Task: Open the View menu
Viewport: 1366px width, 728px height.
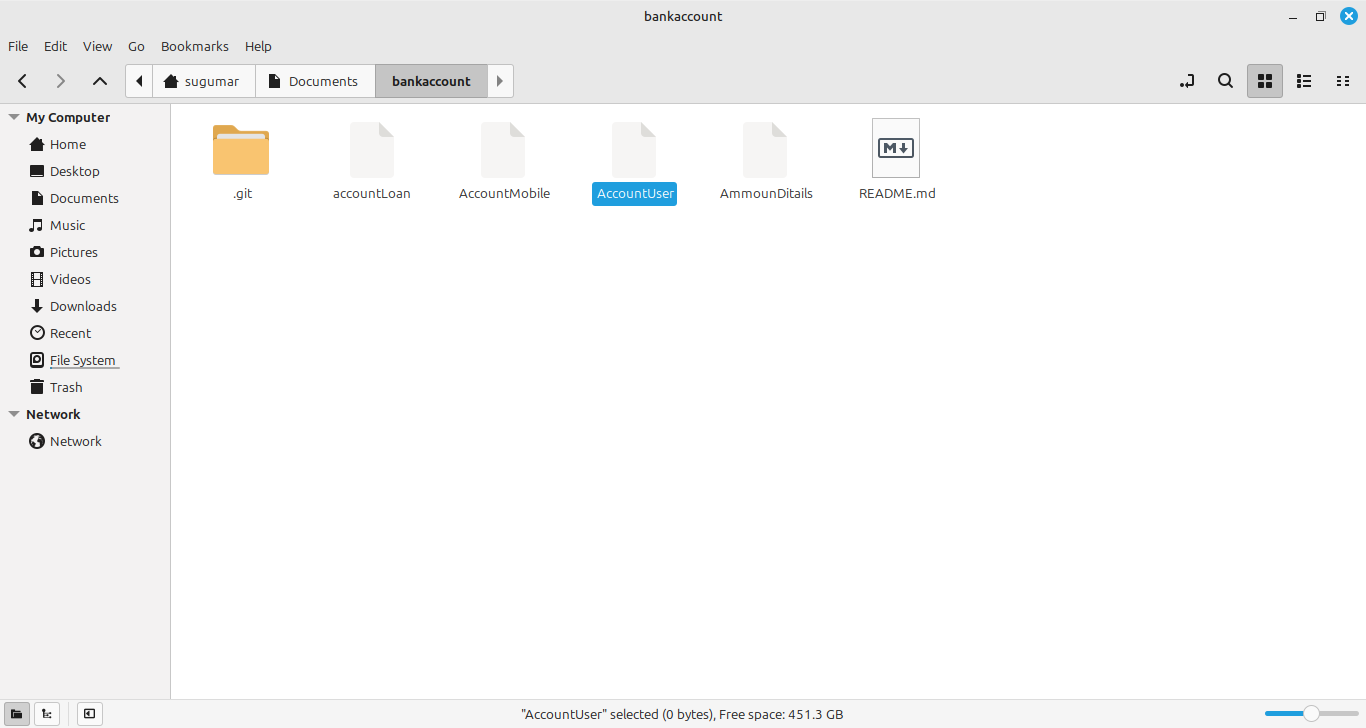Action: coord(98,46)
